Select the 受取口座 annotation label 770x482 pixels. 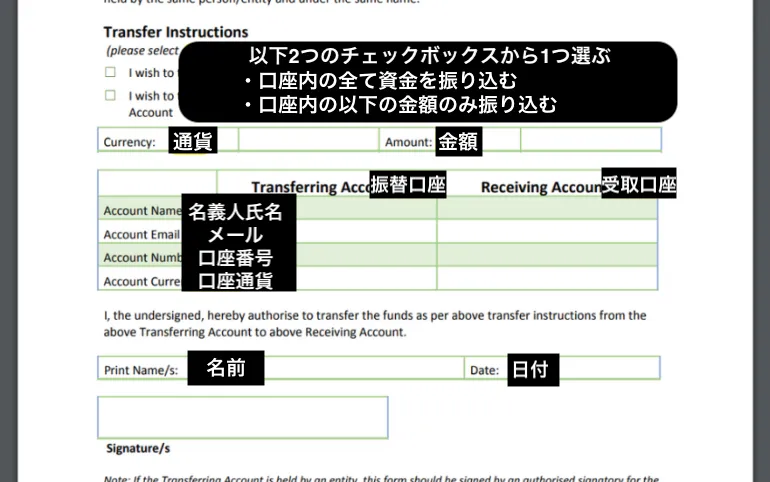(x=639, y=184)
